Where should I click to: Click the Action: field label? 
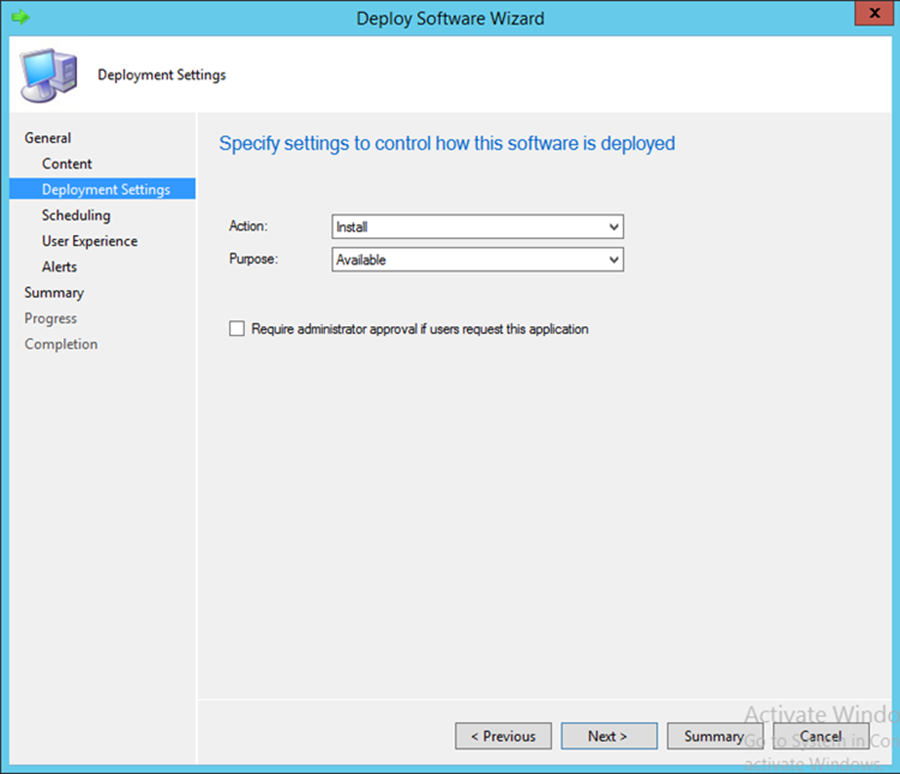[x=248, y=226]
